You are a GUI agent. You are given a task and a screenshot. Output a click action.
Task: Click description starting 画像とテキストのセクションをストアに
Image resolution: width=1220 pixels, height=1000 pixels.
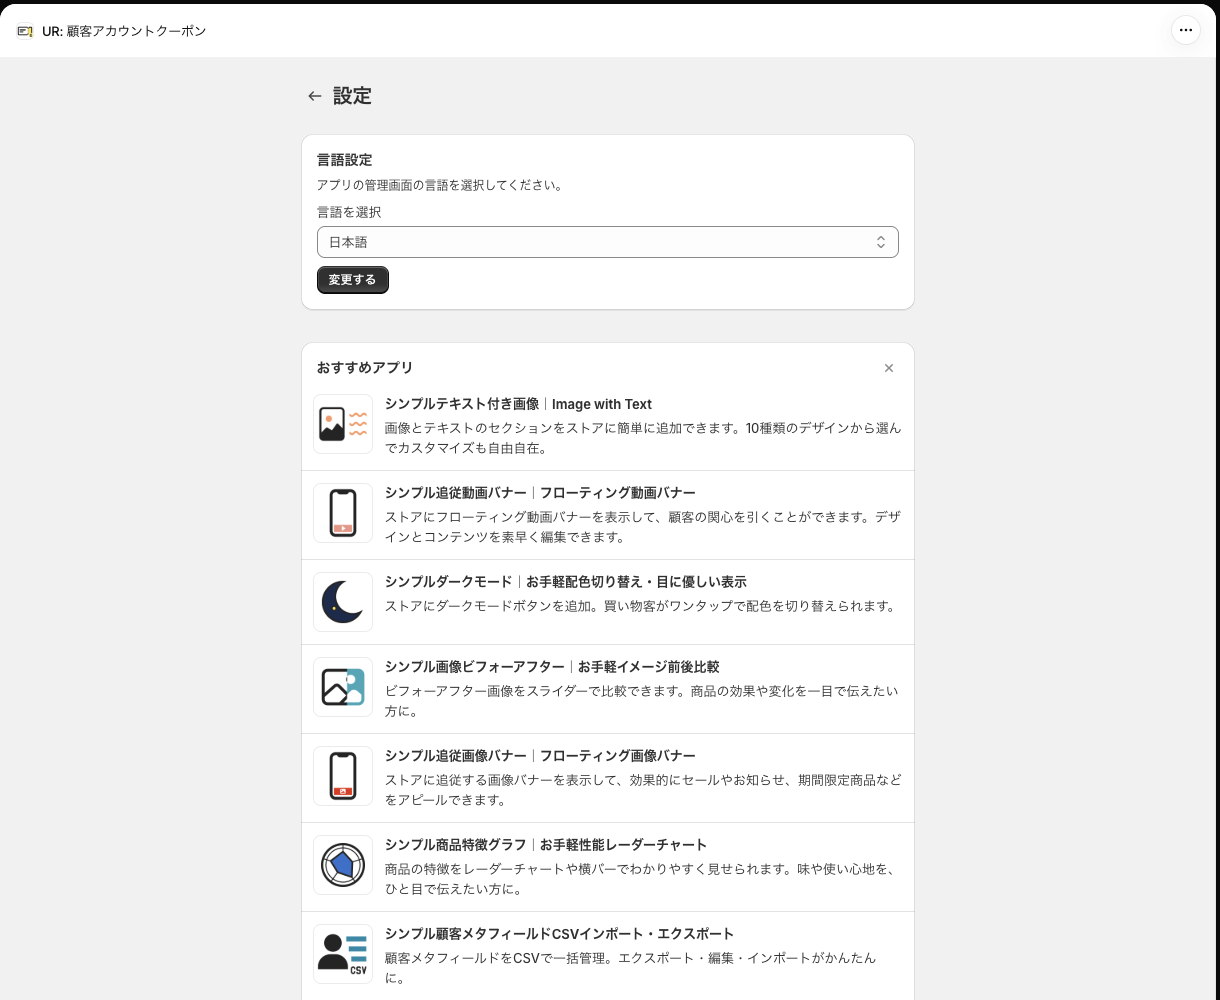pyautogui.click(x=643, y=438)
